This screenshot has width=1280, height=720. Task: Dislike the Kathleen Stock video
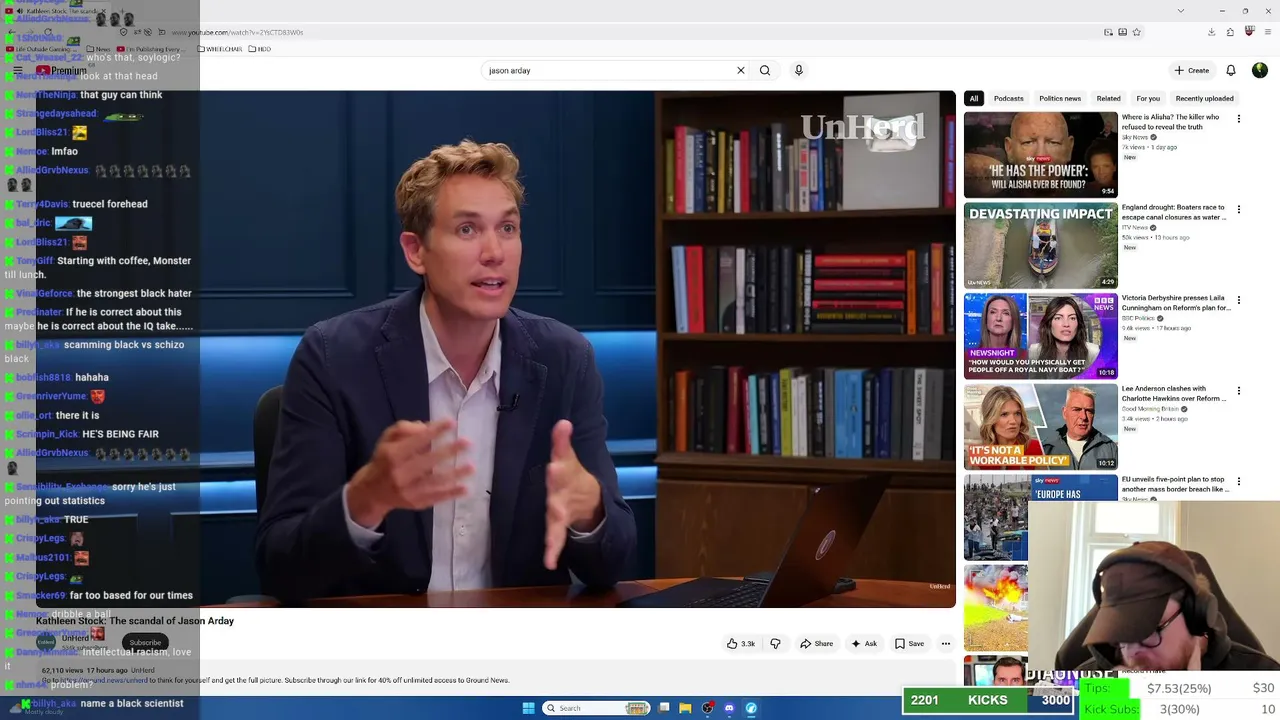pyautogui.click(x=775, y=644)
